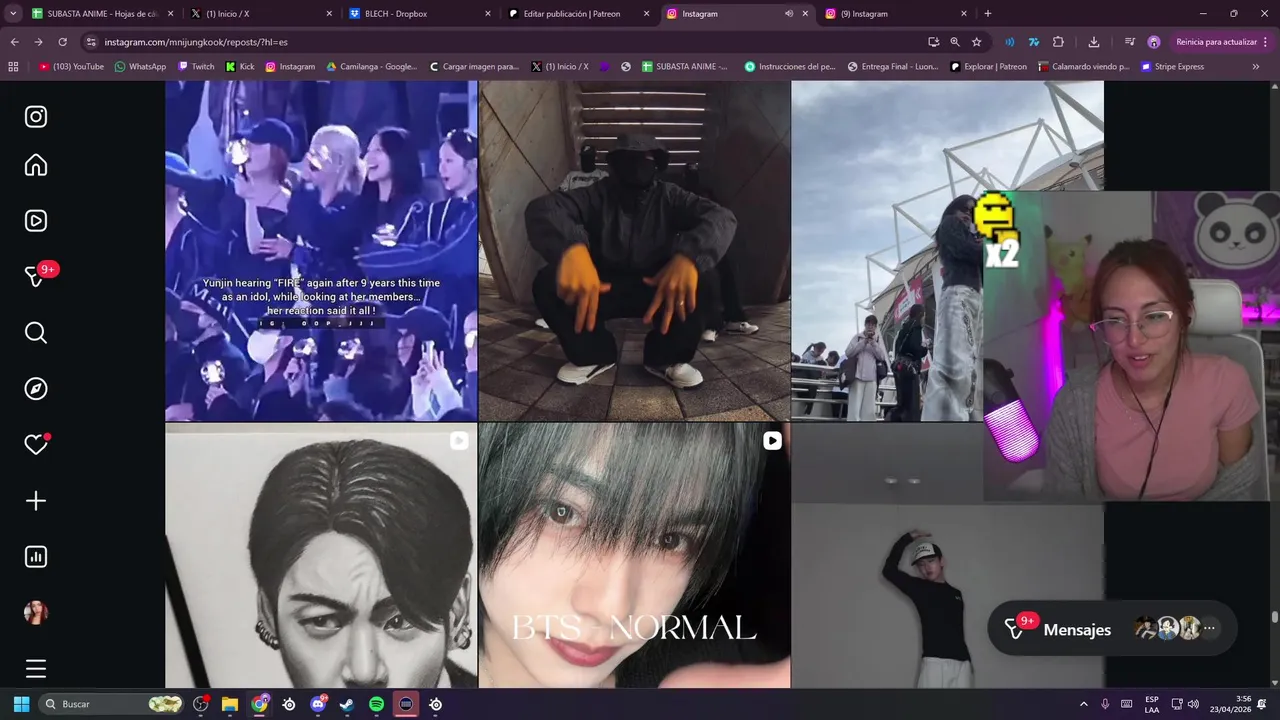This screenshot has width=1280, height=720.
Task: Open (103) YouTube bookmark
Action: click(71, 67)
